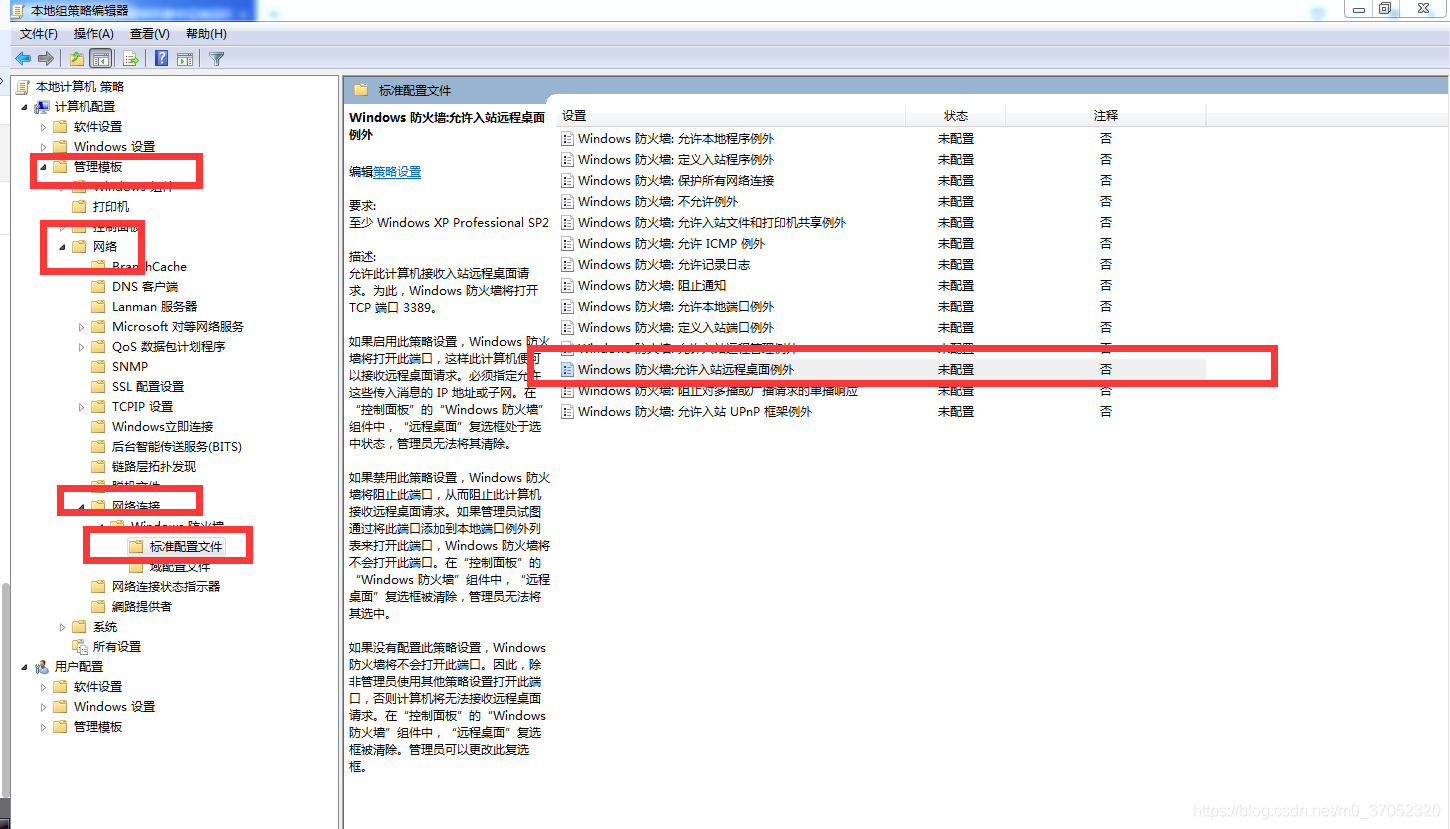This screenshot has height=829, width=1450.
Task: Open the 查看(V) menu
Action: pos(149,34)
